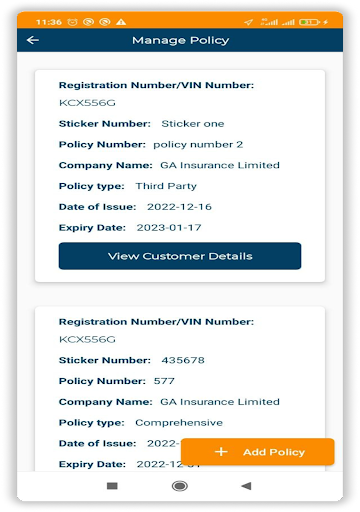Tap sticker number 435678
The height and width of the screenshot is (512, 360).
click(x=183, y=360)
